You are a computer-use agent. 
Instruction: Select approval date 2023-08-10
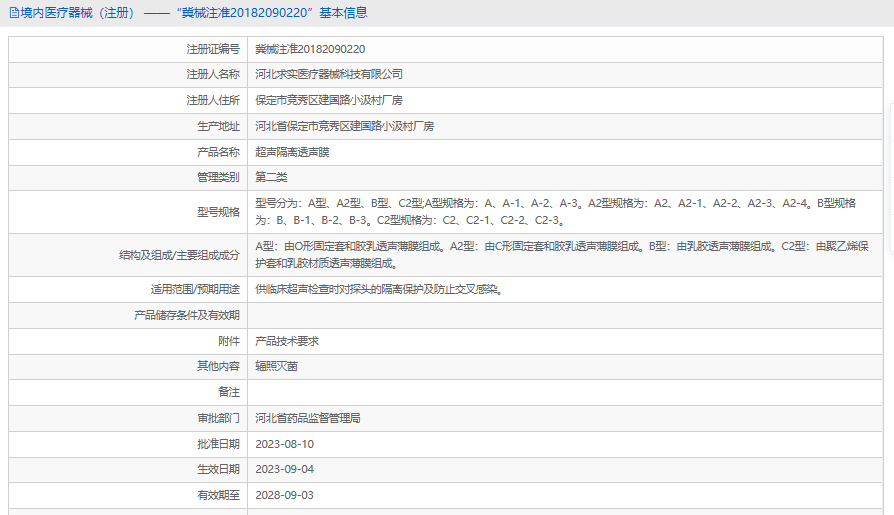(285, 444)
